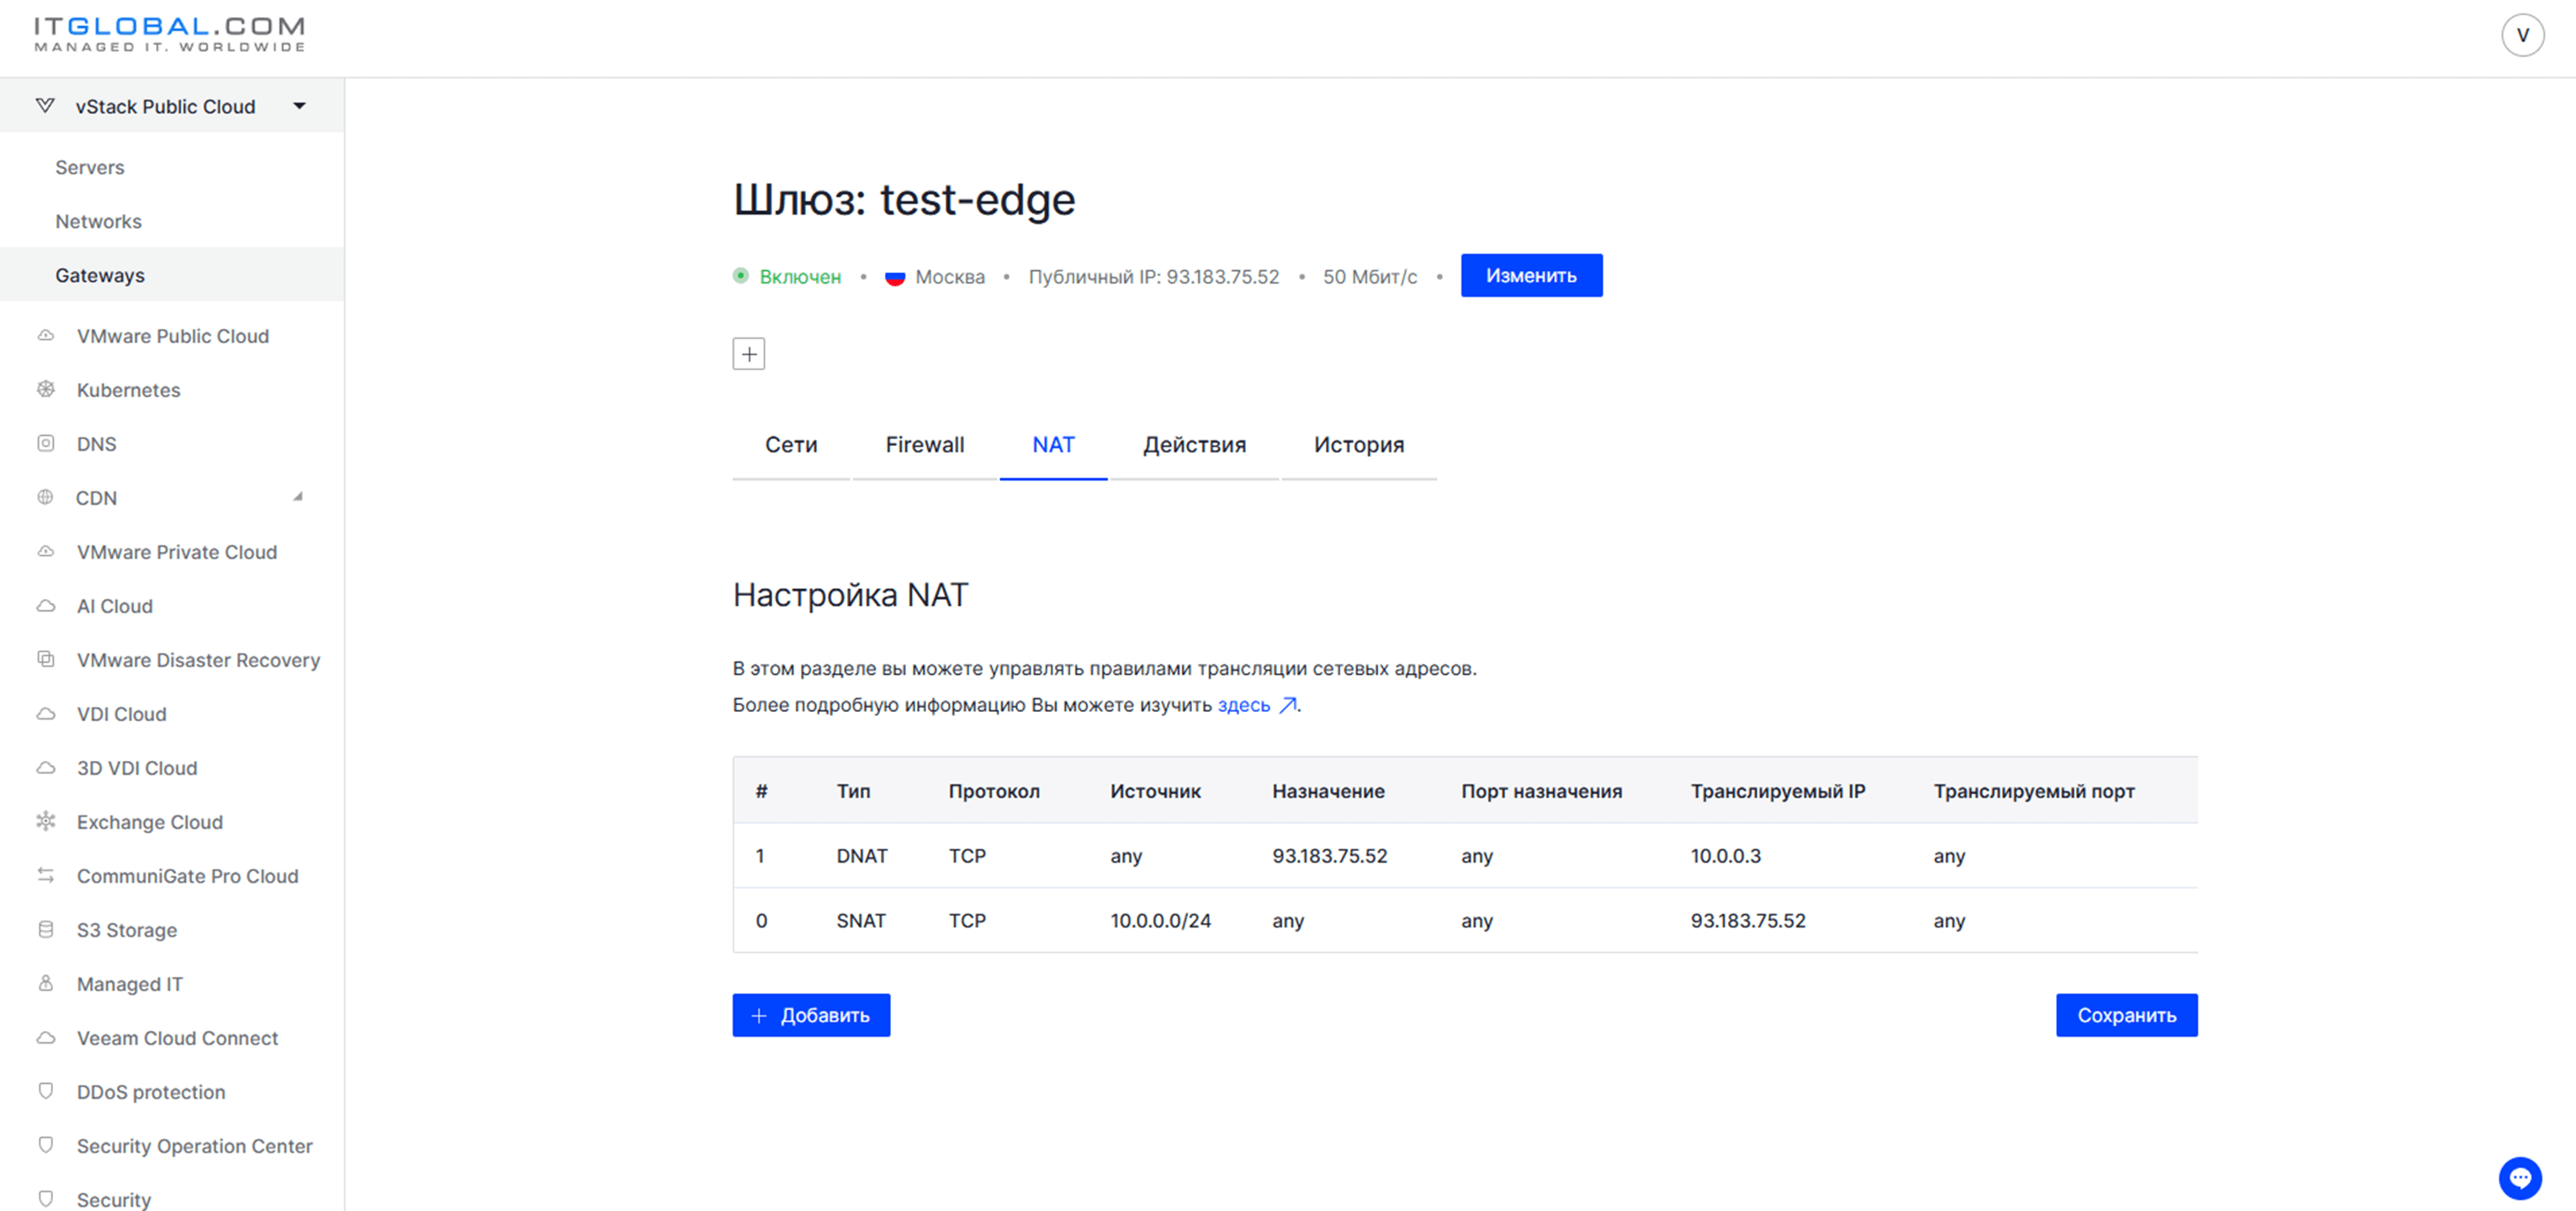The image size is (2576, 1211).
Task: Open the История tab
Action: 1359,445
